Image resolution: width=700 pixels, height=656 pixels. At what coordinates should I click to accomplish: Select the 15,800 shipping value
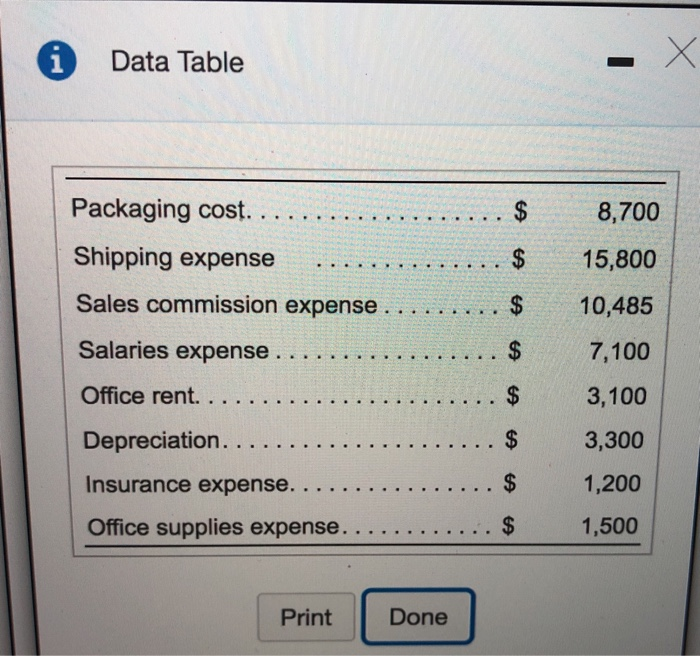[x=619, y=259]
